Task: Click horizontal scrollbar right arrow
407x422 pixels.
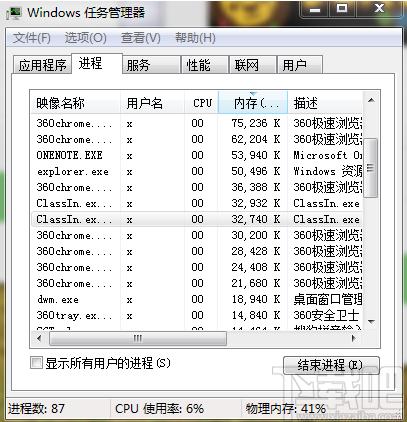Action: coord(353,339)
